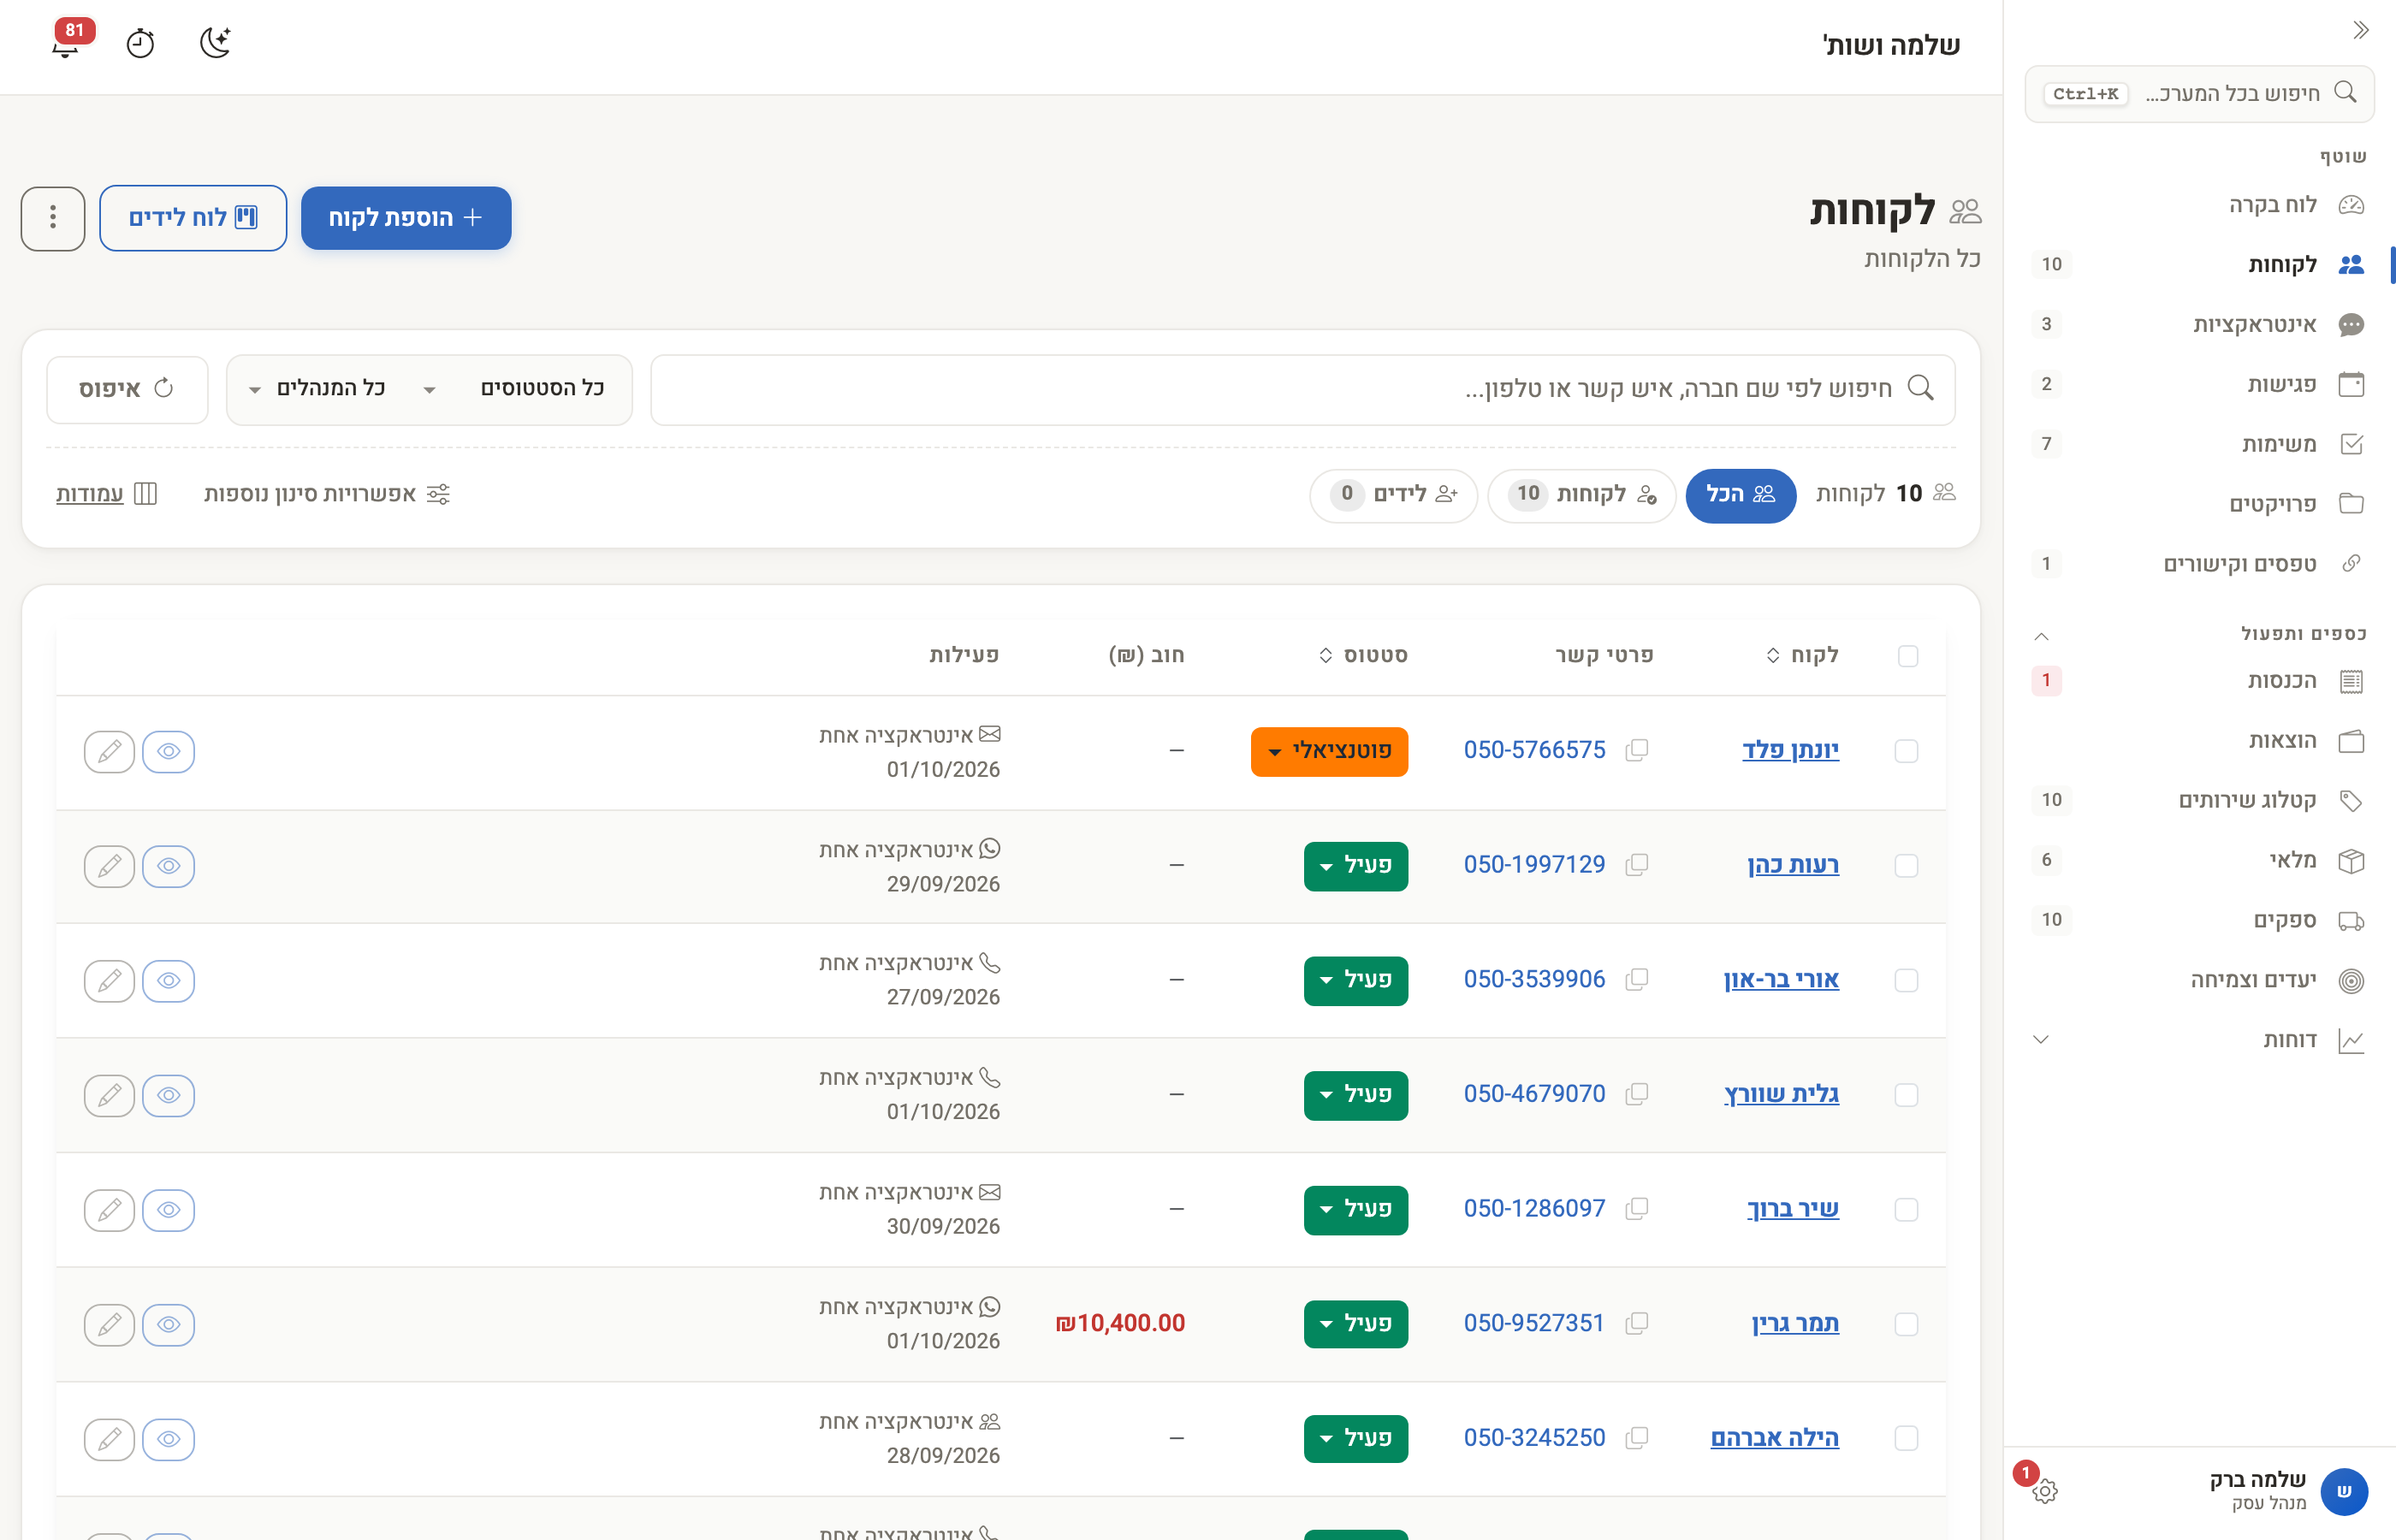Toggle dark mode moon icon

tap(215, 43)
